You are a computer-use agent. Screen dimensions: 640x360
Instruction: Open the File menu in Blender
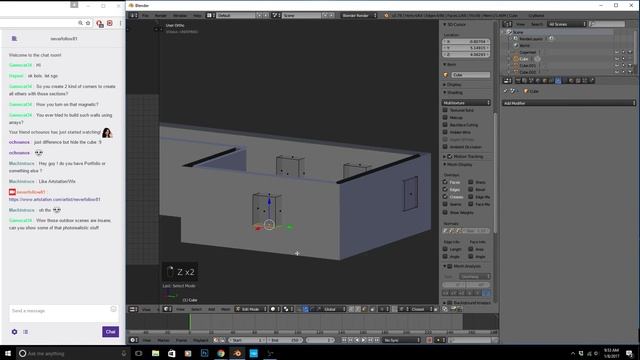(x=145, y=16)
